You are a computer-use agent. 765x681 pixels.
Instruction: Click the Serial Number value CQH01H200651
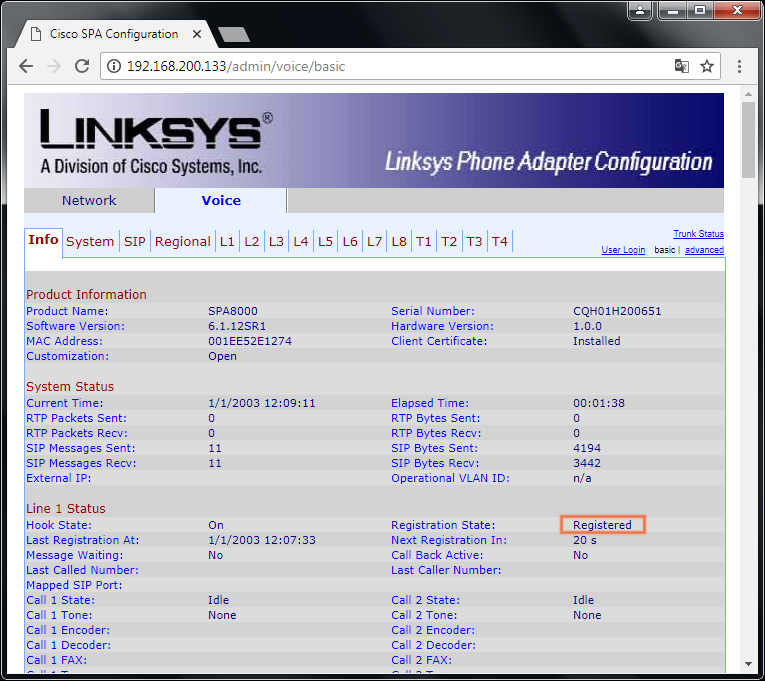pos(617,311)
